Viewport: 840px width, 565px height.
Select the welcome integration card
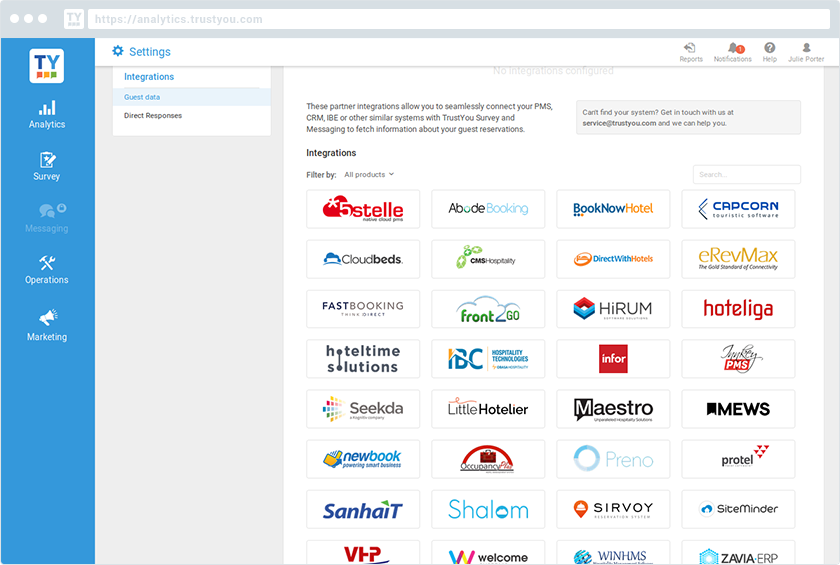click(x=488, y=553)
